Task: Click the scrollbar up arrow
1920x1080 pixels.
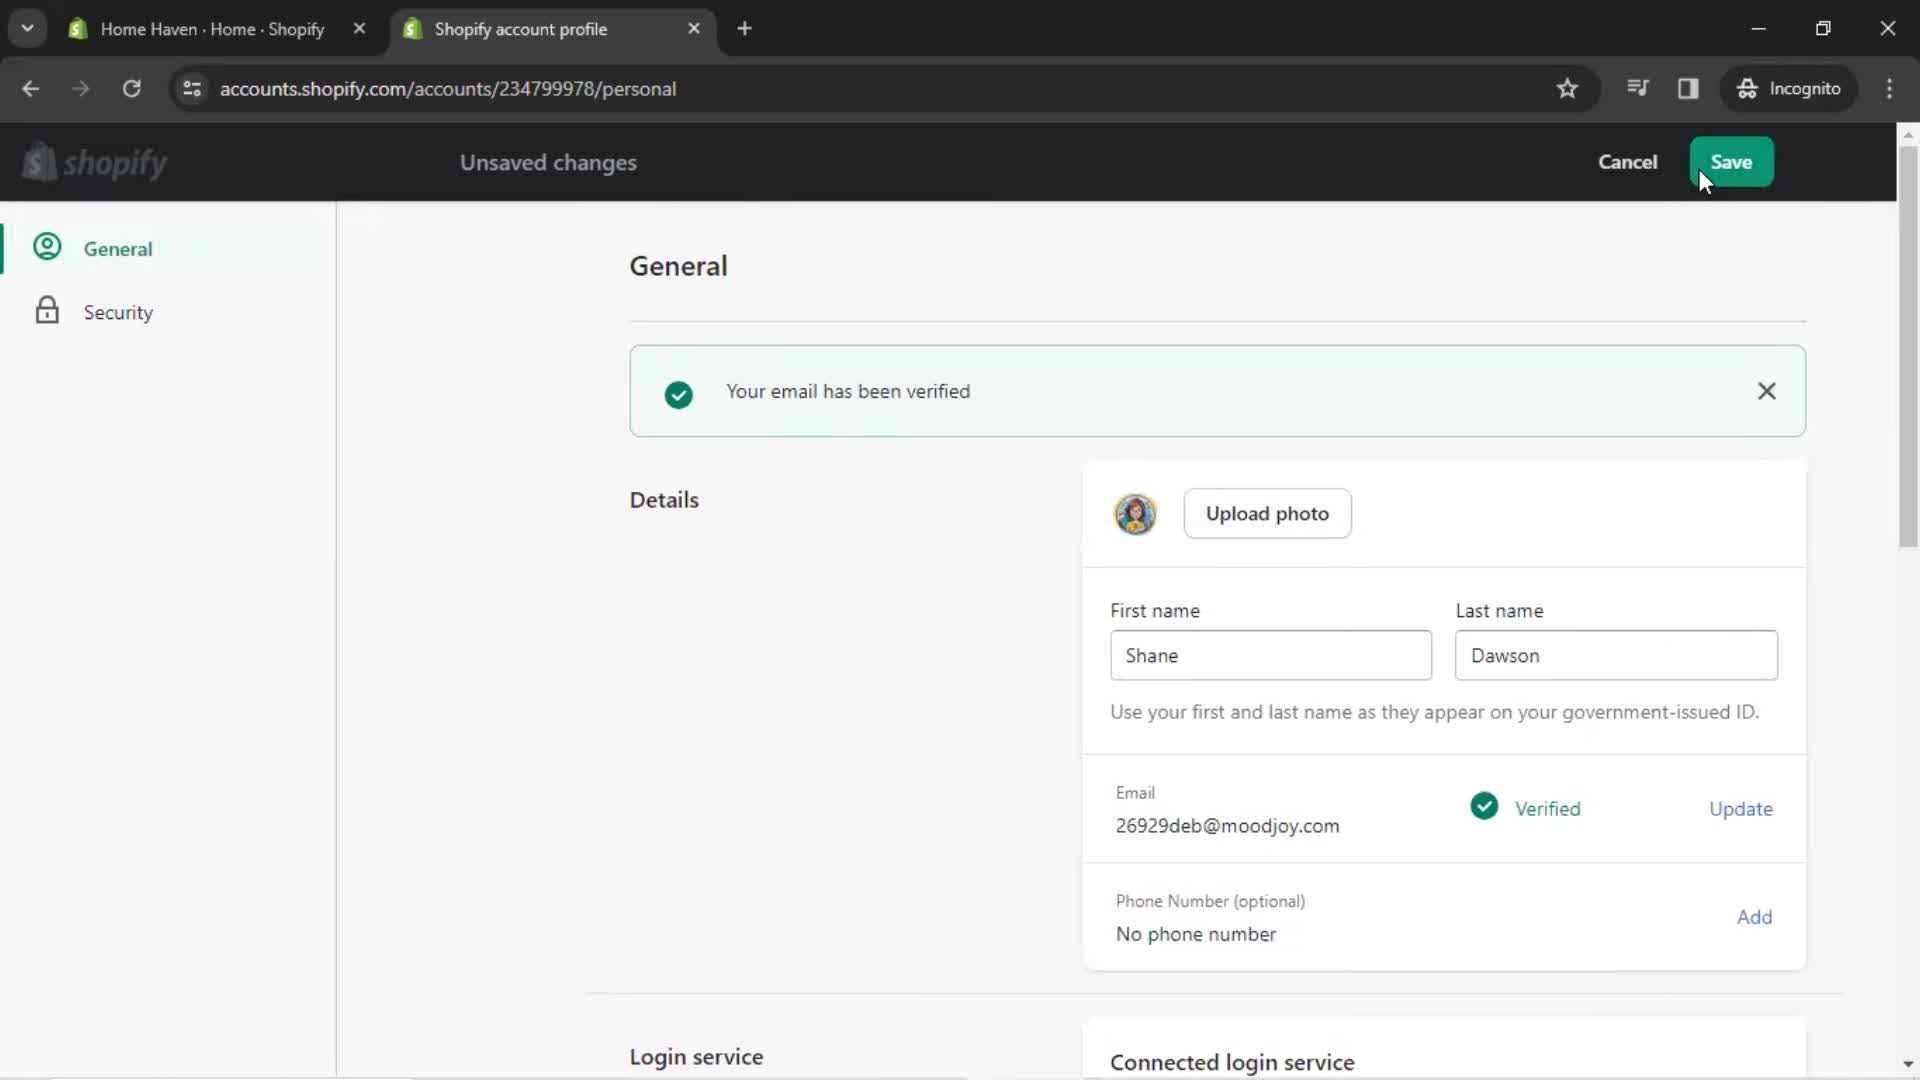Action: (1908, 134)
